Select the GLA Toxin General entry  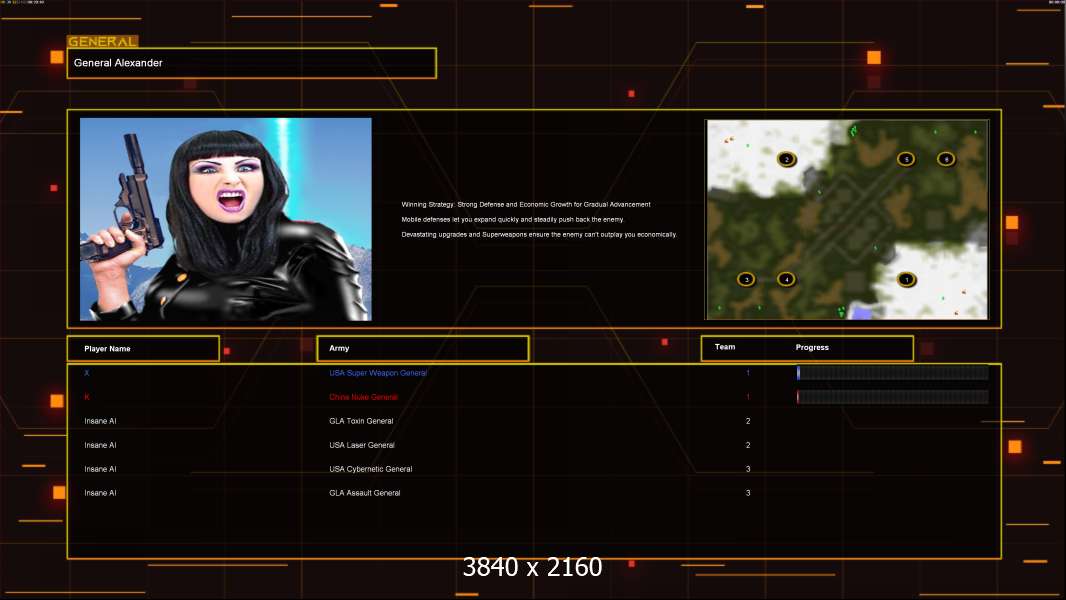pos(361,421)
